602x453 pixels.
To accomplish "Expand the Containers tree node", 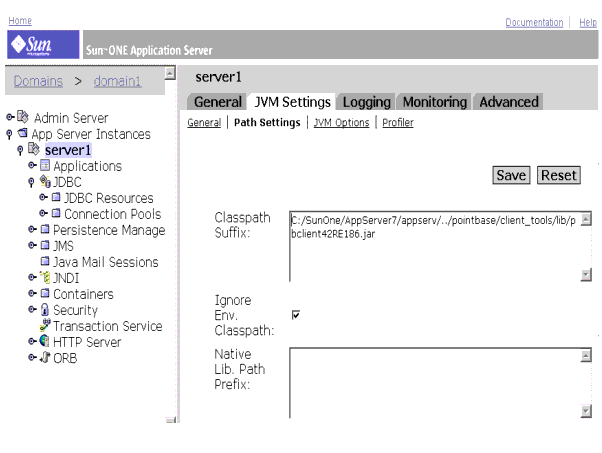I will 33,293.
